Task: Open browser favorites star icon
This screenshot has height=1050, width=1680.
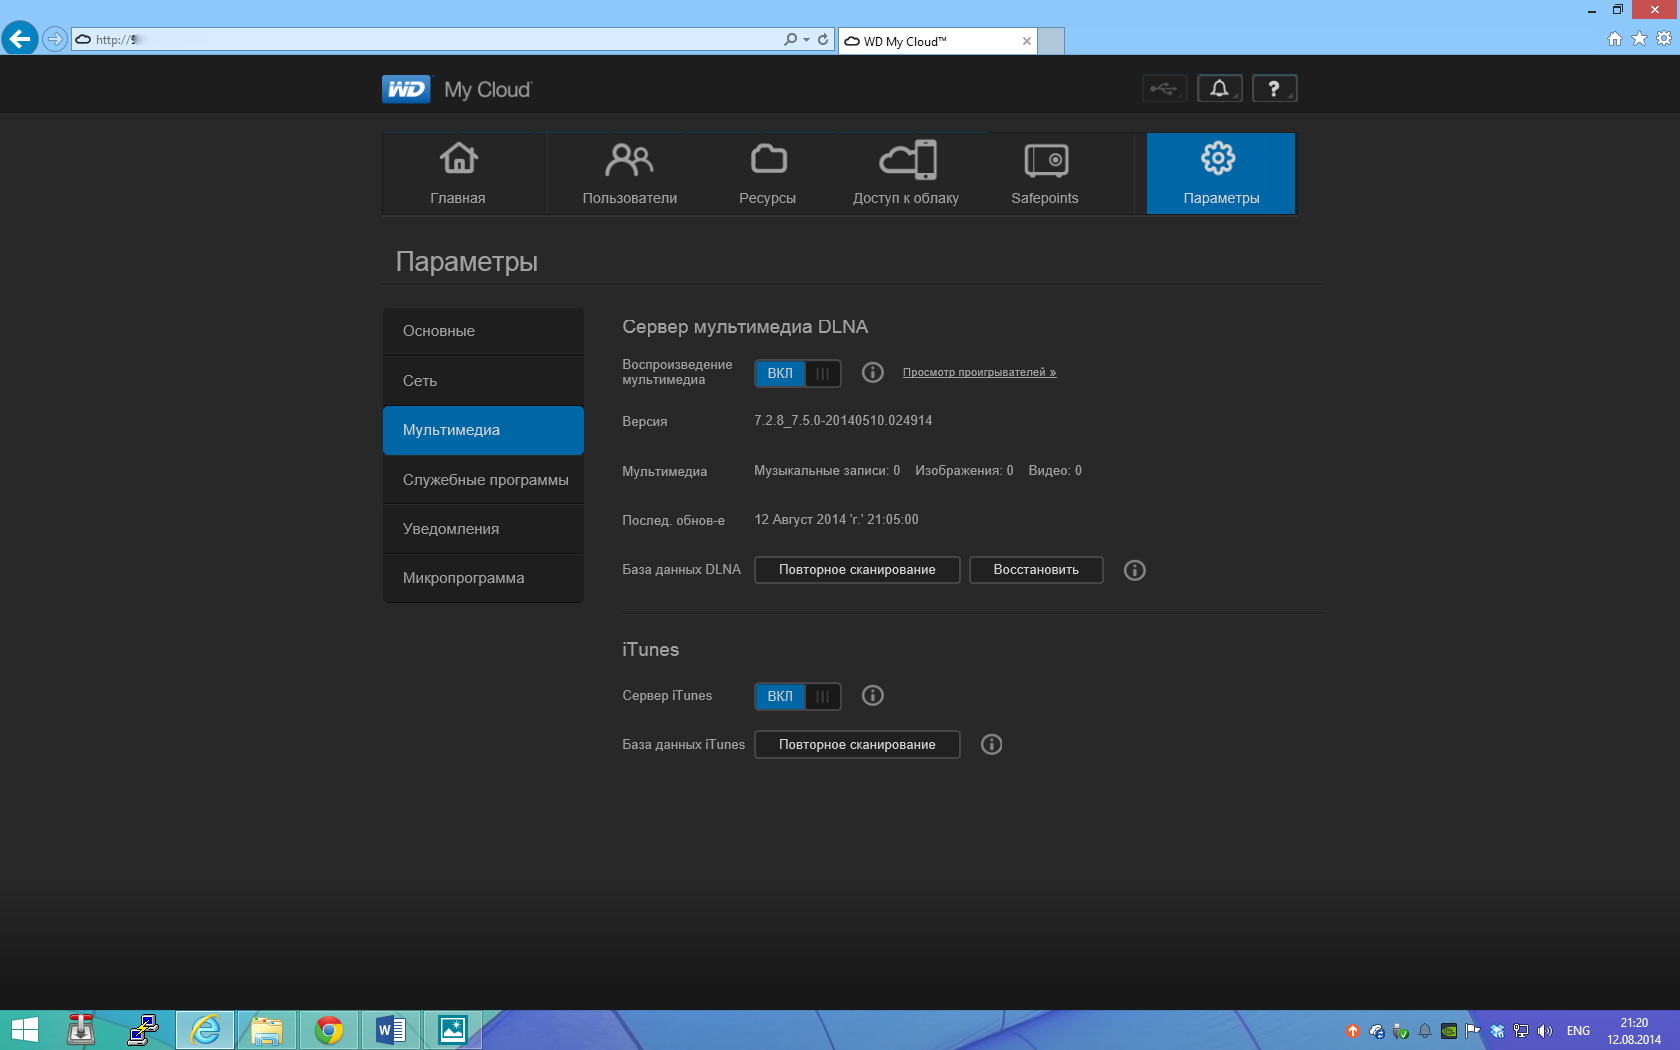Action: 1639,39
